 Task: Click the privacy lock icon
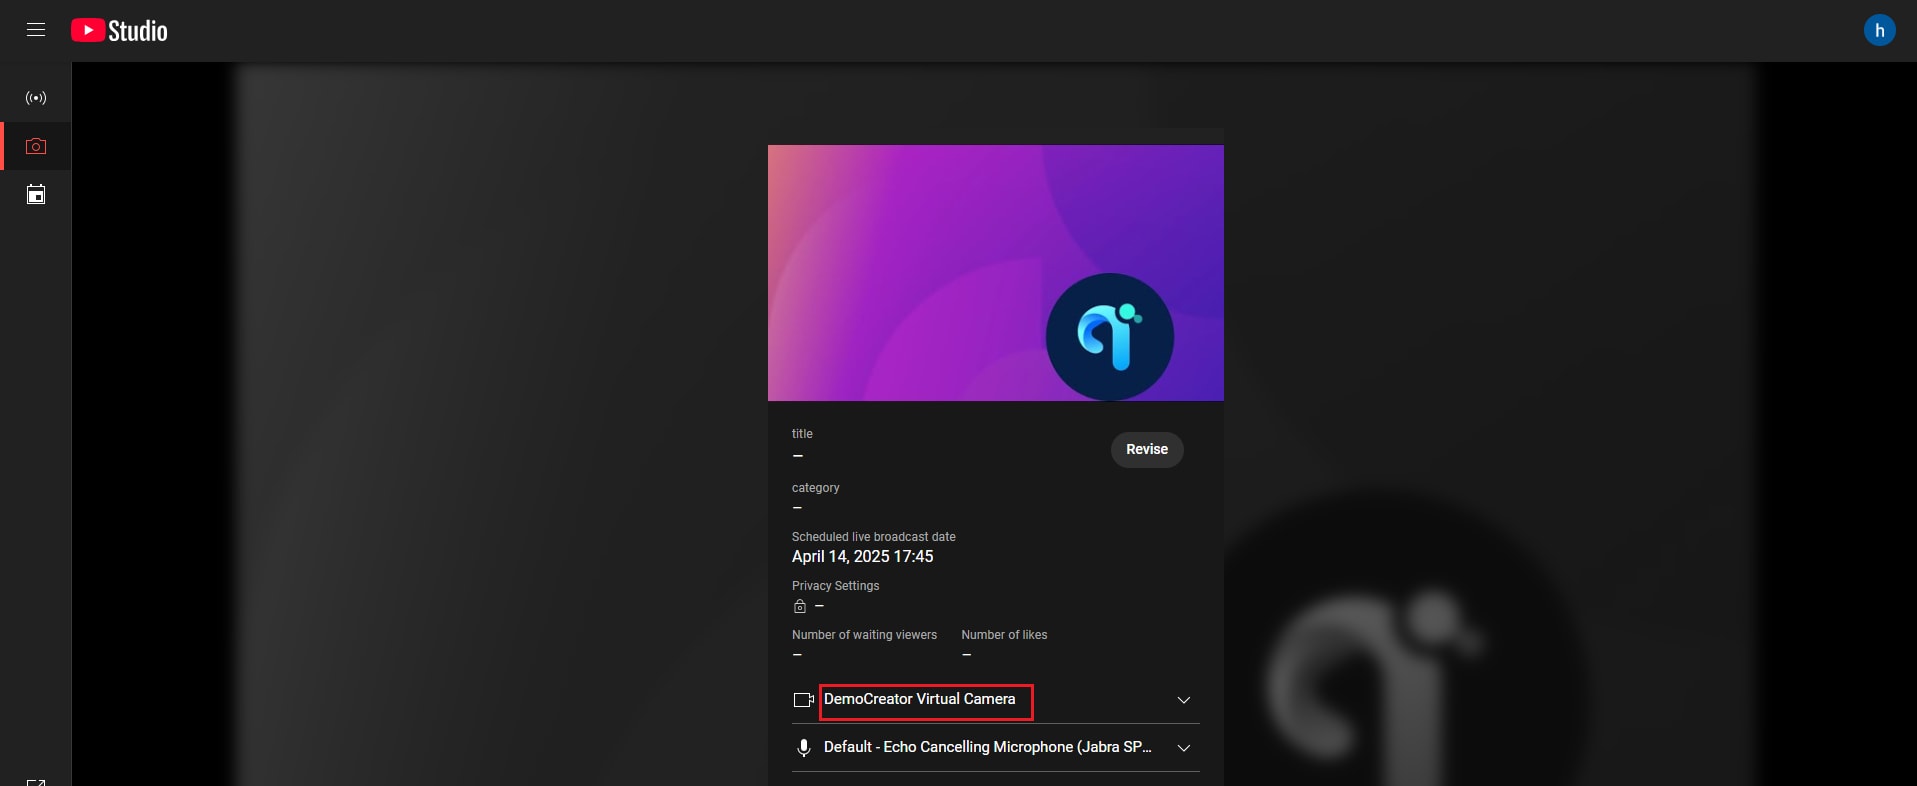pyautogui.click(x=800, y=606)
